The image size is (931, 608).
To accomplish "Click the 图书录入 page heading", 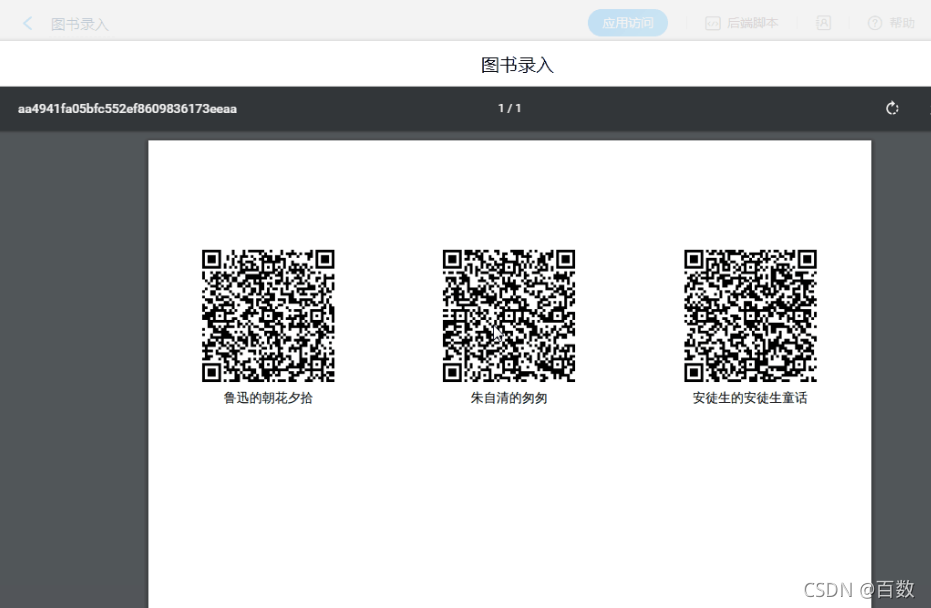I will 517,65.
